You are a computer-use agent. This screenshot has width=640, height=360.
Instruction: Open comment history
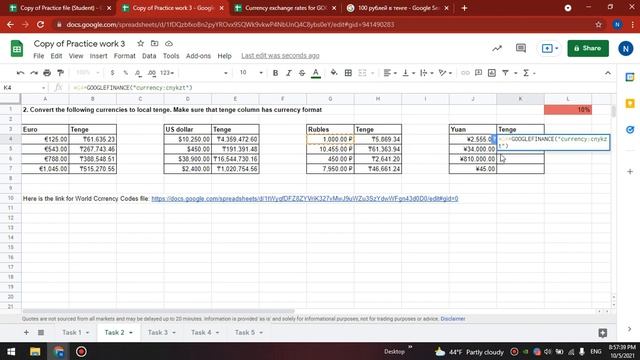[521, 49]
